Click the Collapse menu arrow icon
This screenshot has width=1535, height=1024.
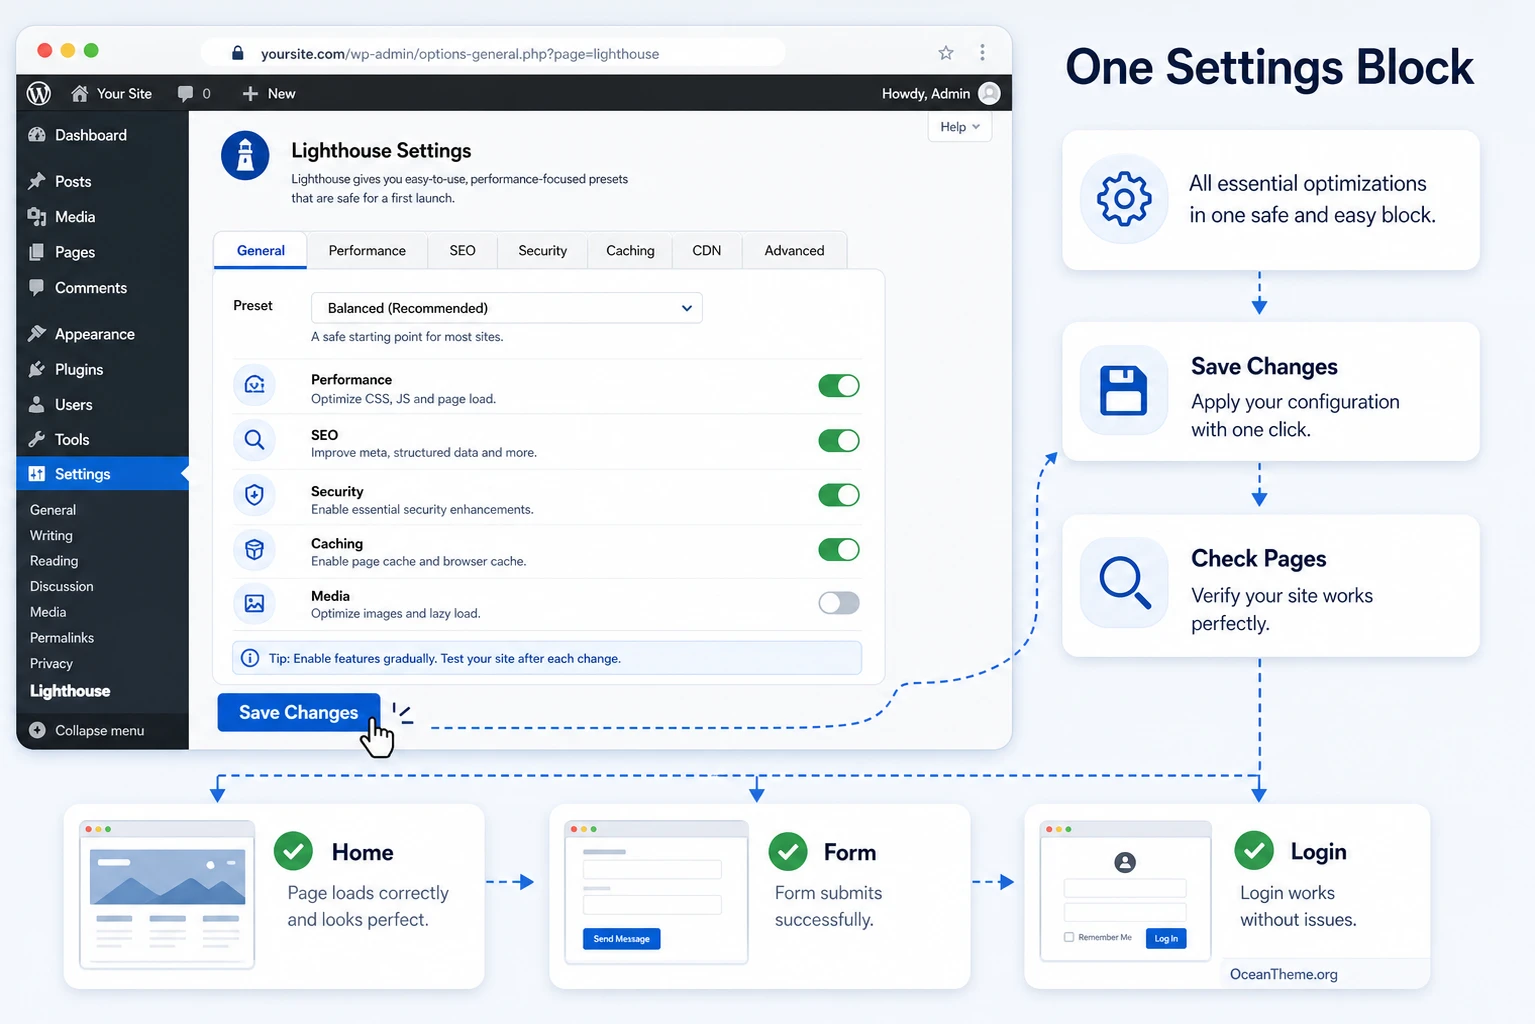coord(37,730)
